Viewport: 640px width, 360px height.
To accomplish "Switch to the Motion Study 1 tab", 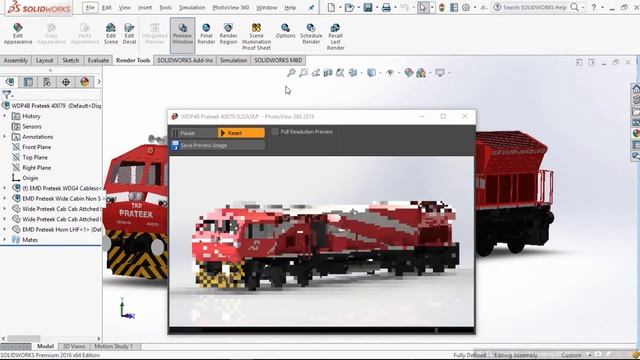I will (x=113, y=346).
